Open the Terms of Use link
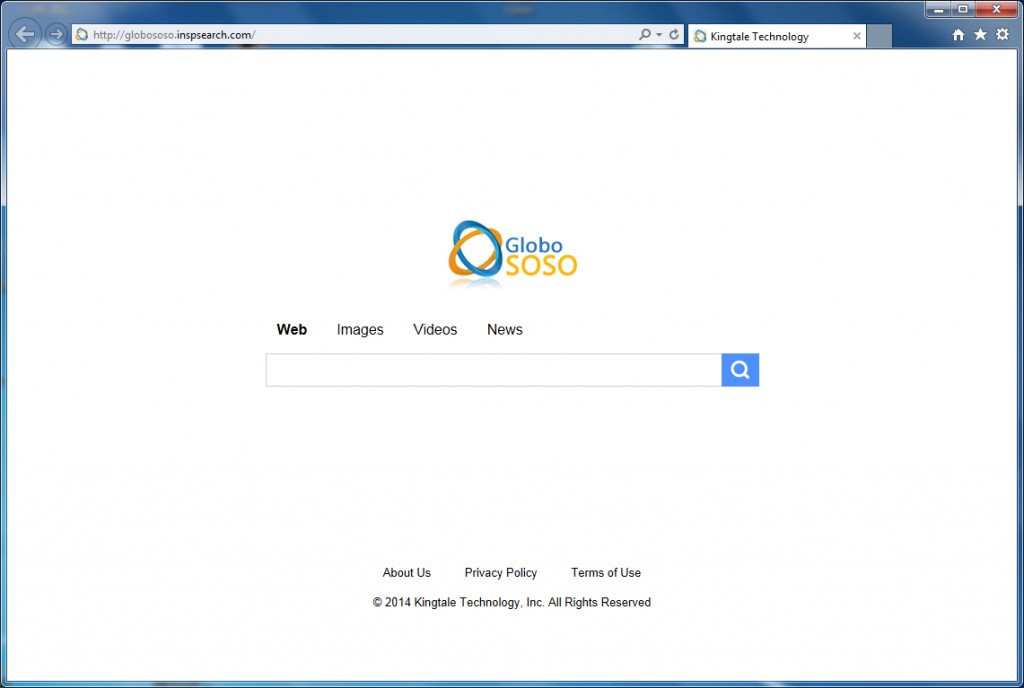 tap(606, 572)
